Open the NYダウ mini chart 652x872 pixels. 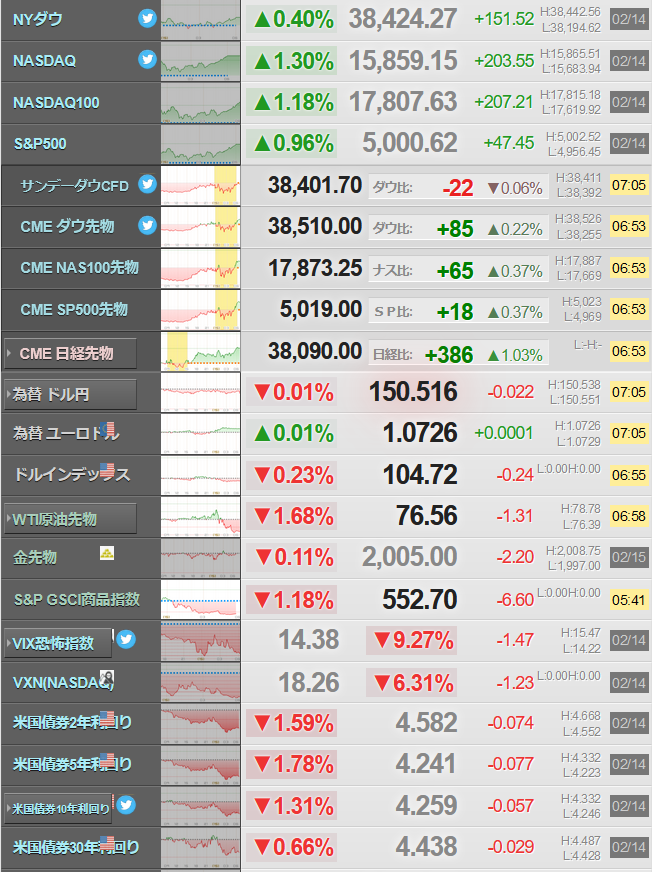tap(201, 20)
